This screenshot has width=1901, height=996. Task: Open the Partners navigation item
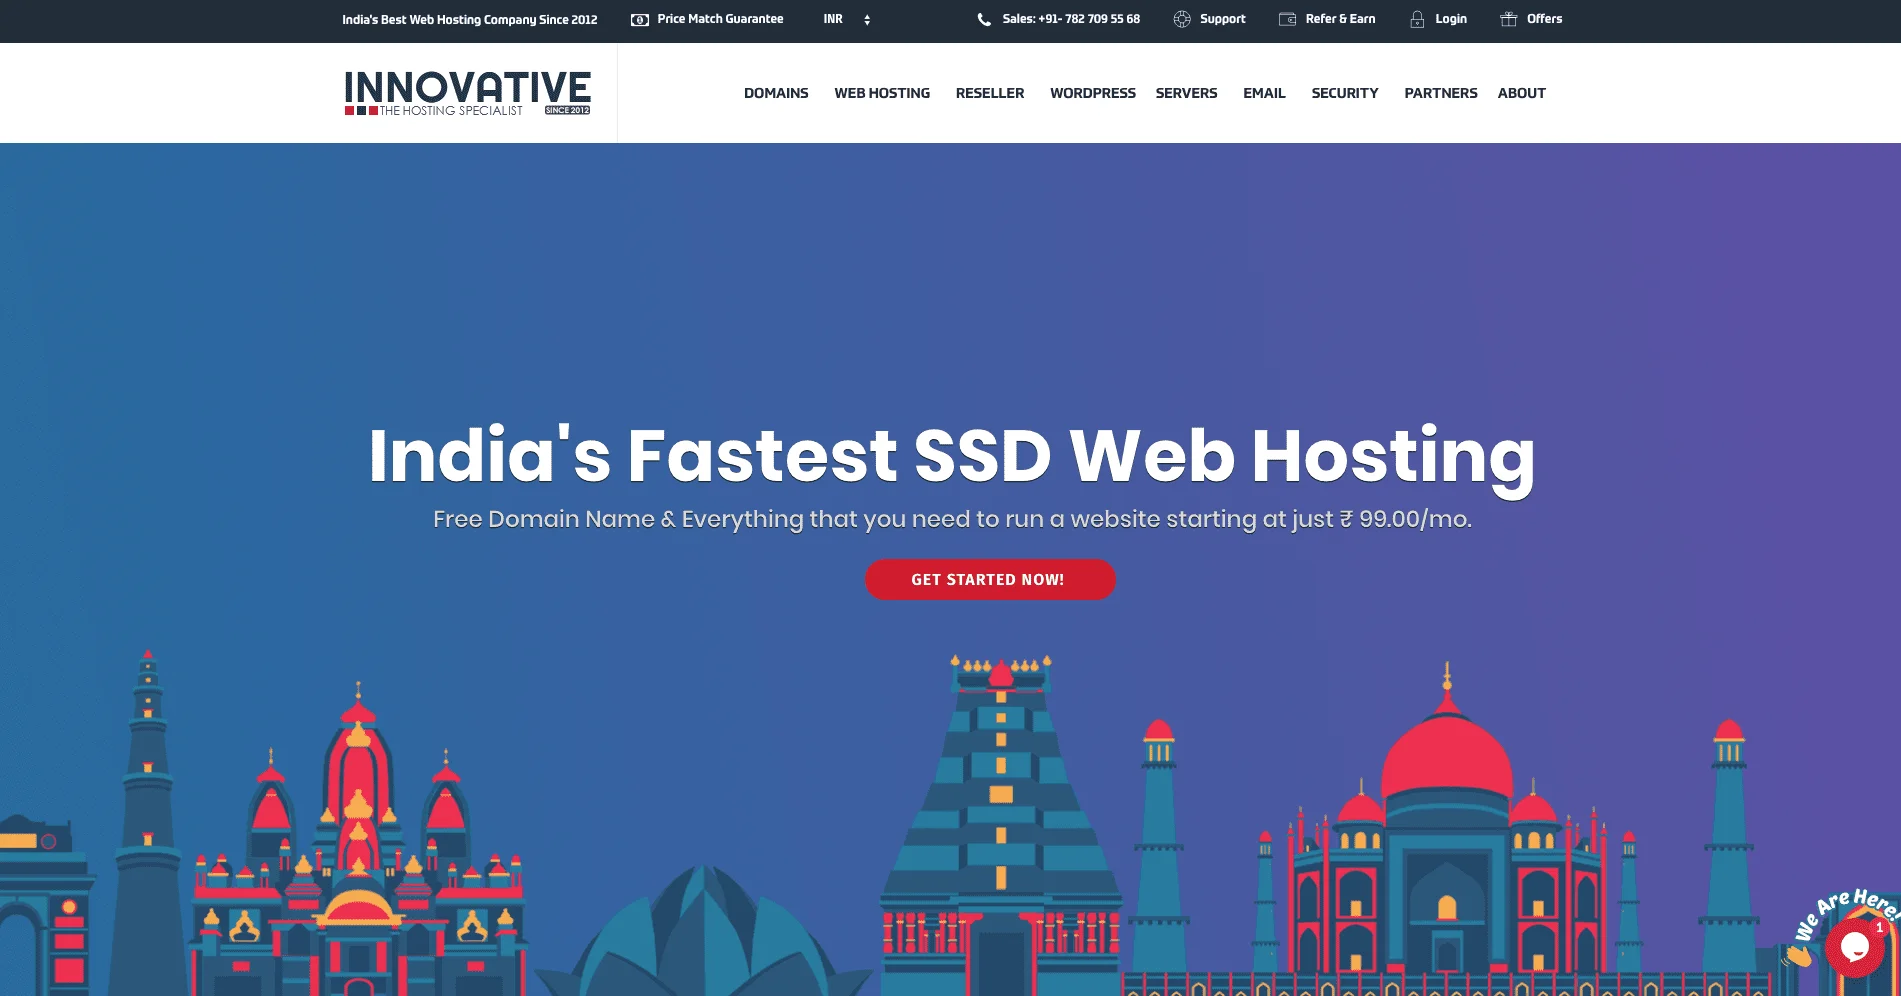[x=1440, y=93]
